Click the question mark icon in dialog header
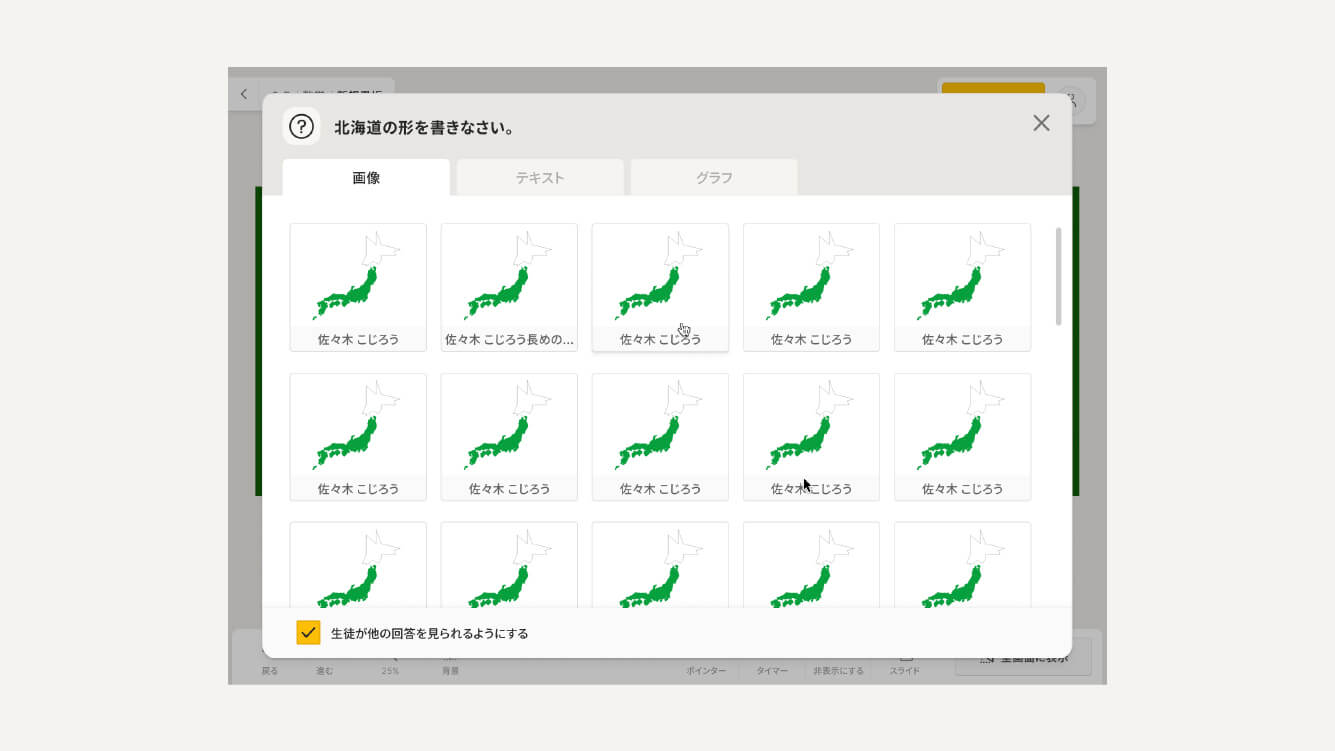 [x=301, y=127]
